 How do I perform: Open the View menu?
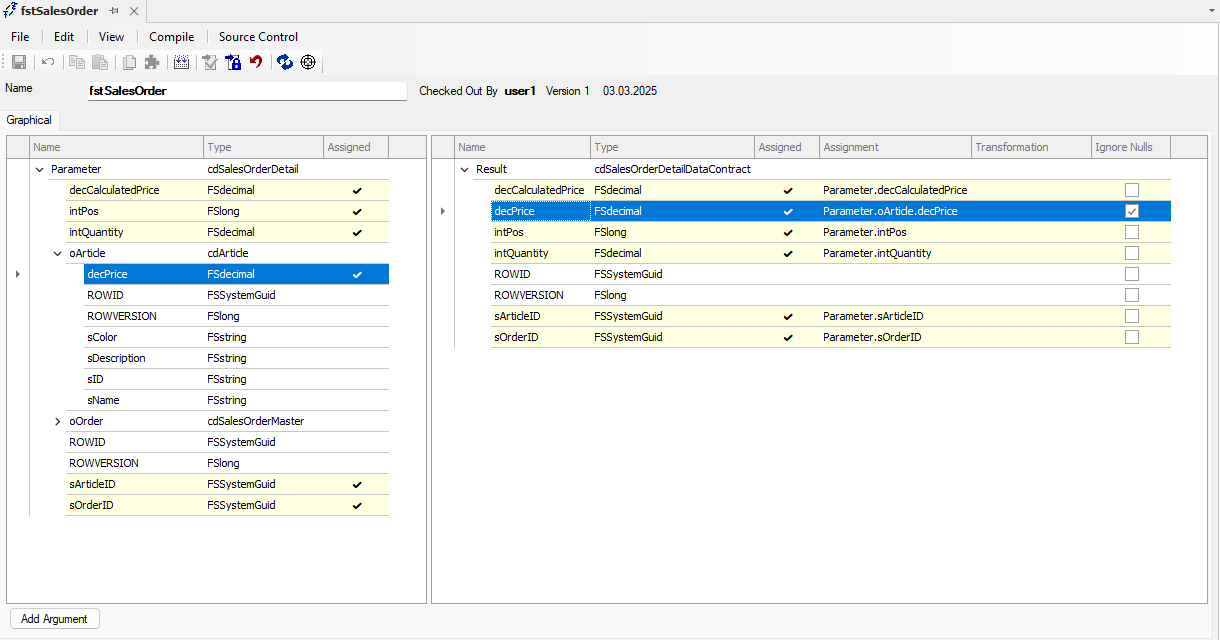pyautogui.click(x=112, y=37)
